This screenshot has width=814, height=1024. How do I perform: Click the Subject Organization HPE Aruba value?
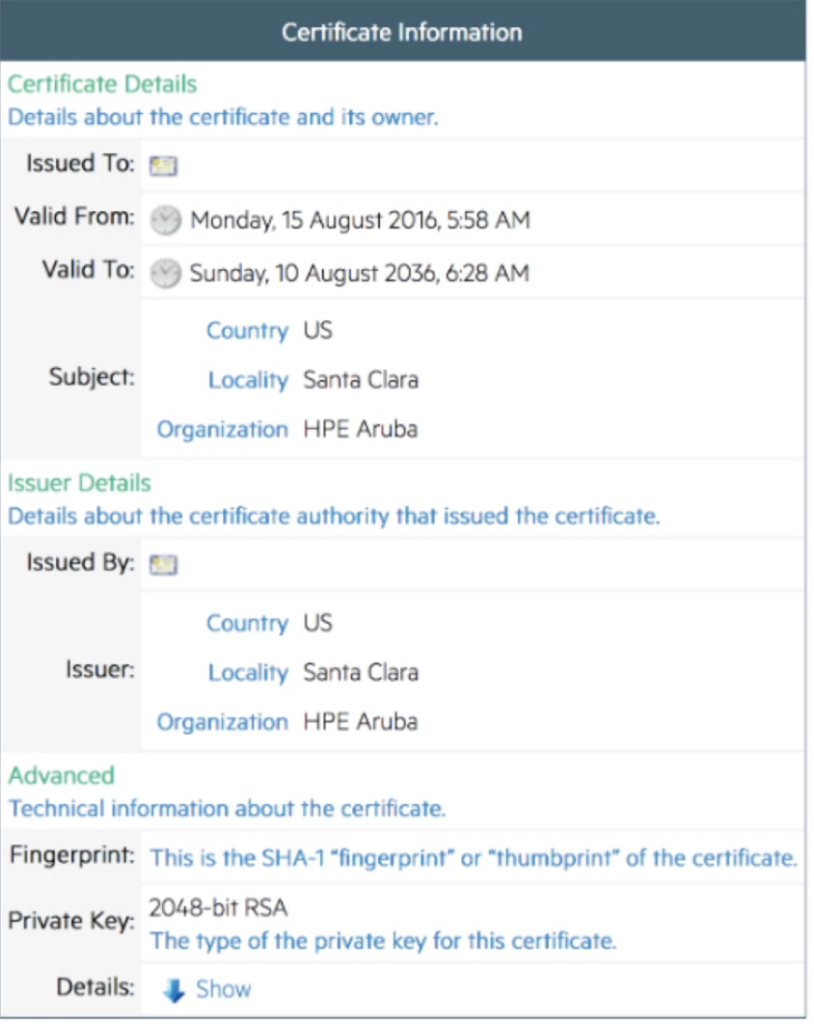click(x=360, y=430)
